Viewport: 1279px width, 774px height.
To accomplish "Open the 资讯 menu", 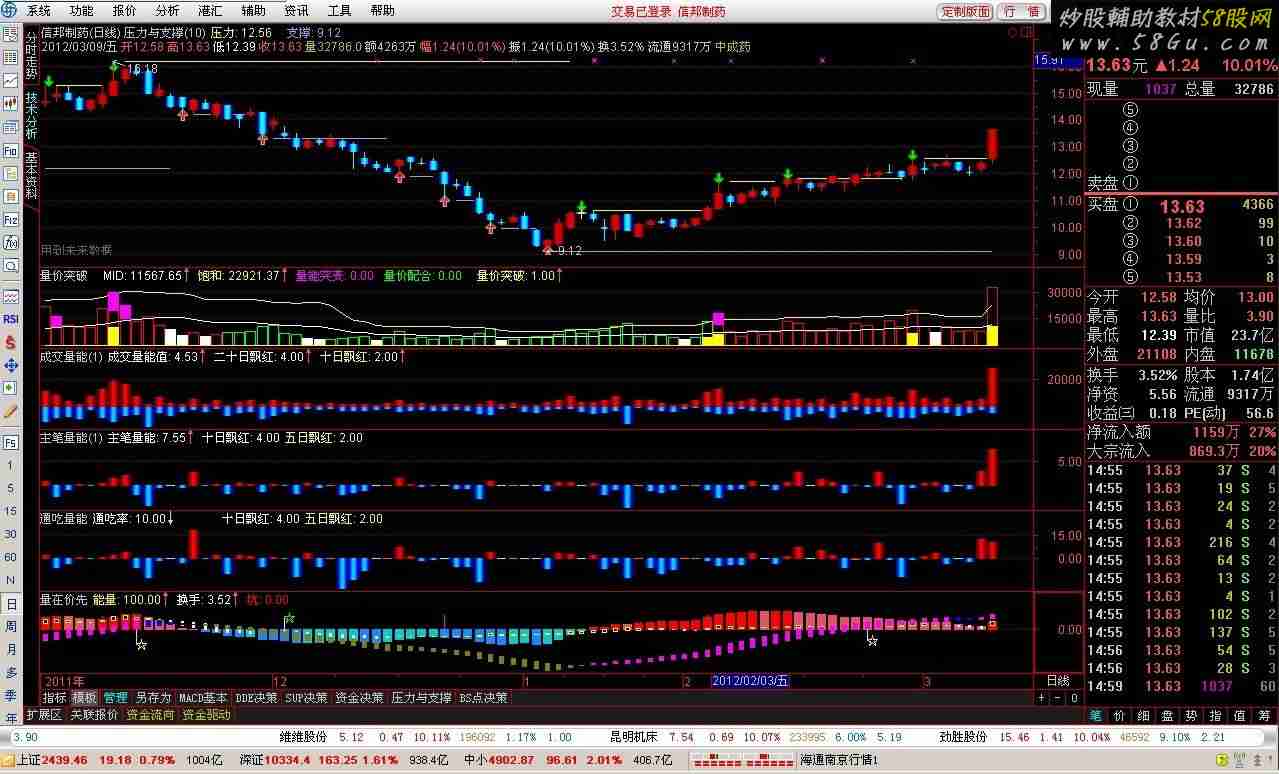I will point(296,11).
